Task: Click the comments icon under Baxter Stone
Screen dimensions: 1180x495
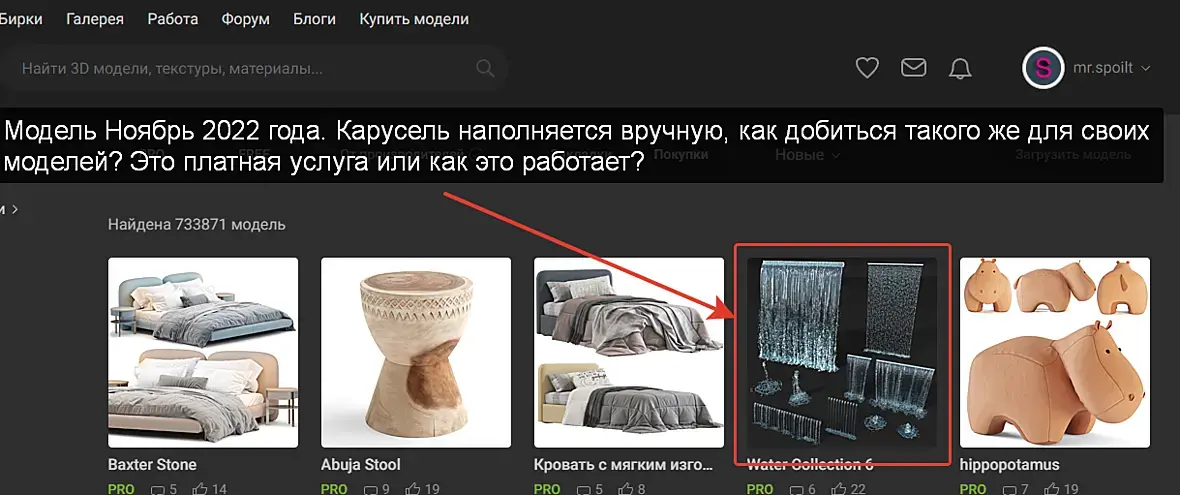Action: point(158,489)
